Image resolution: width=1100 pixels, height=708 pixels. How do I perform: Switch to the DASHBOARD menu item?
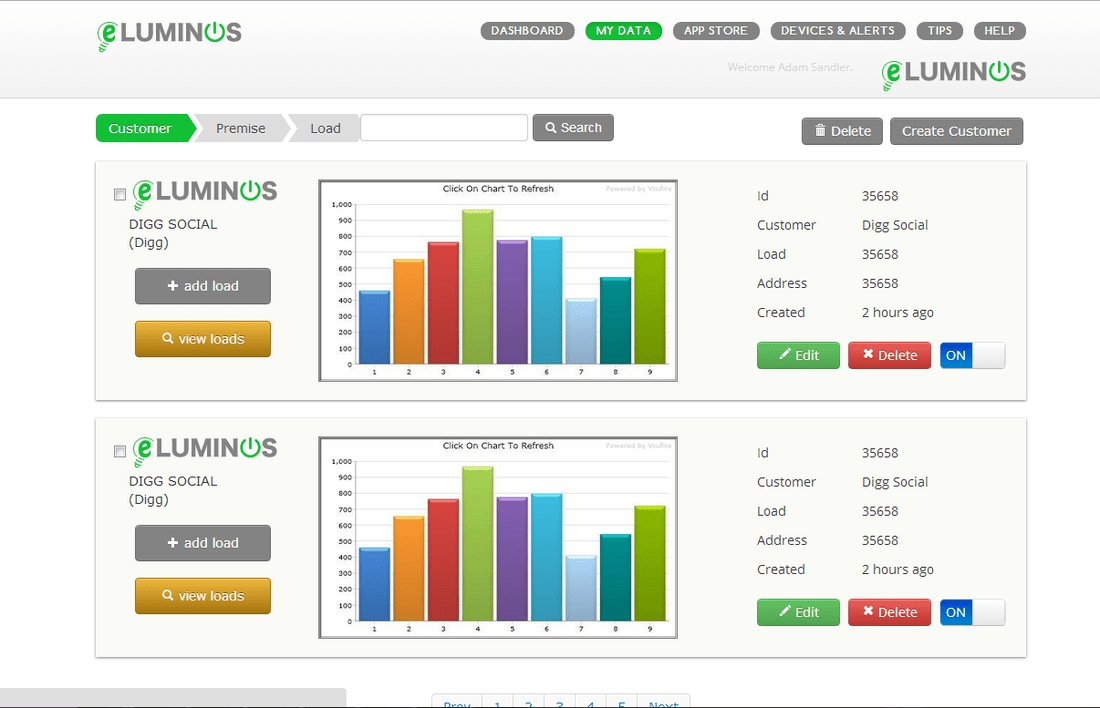tap(527, 30)
